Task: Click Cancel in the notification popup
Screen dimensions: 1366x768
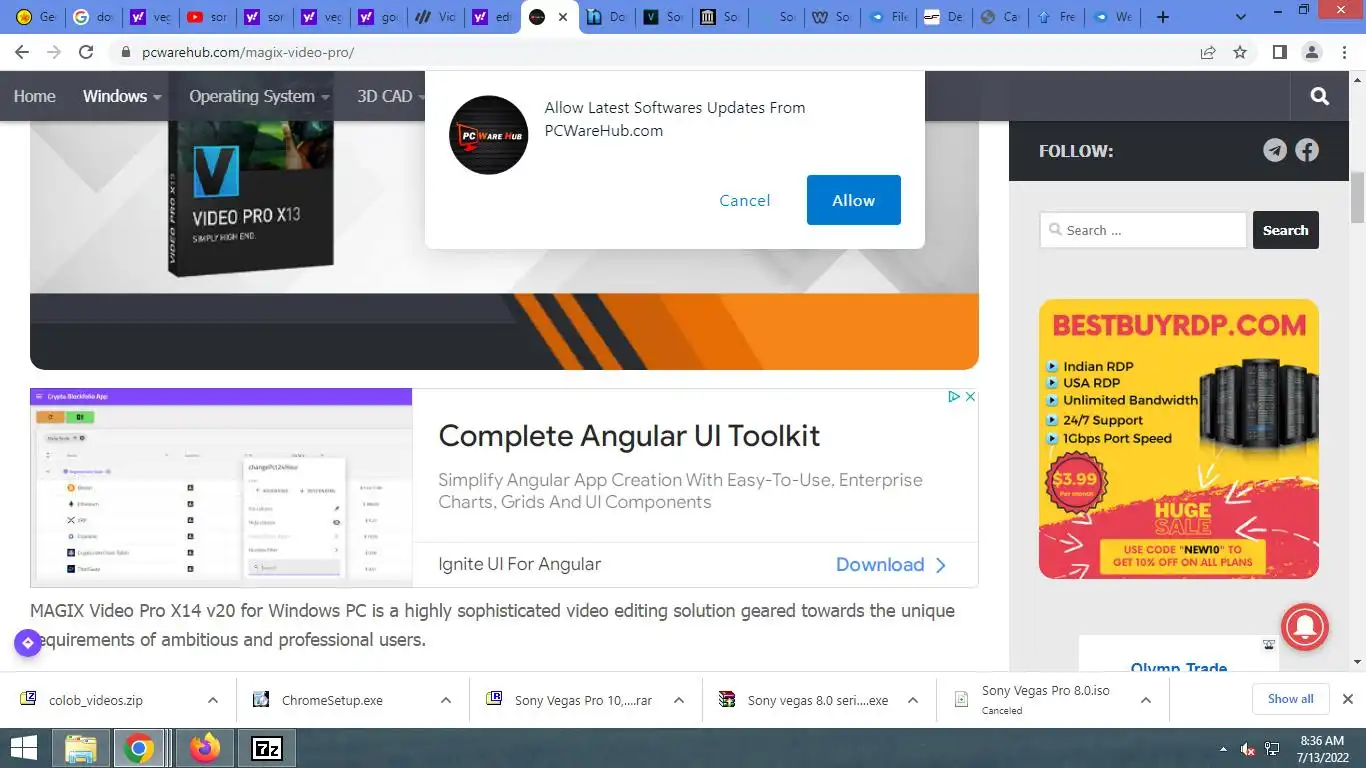Action: [x=745, y=200]
